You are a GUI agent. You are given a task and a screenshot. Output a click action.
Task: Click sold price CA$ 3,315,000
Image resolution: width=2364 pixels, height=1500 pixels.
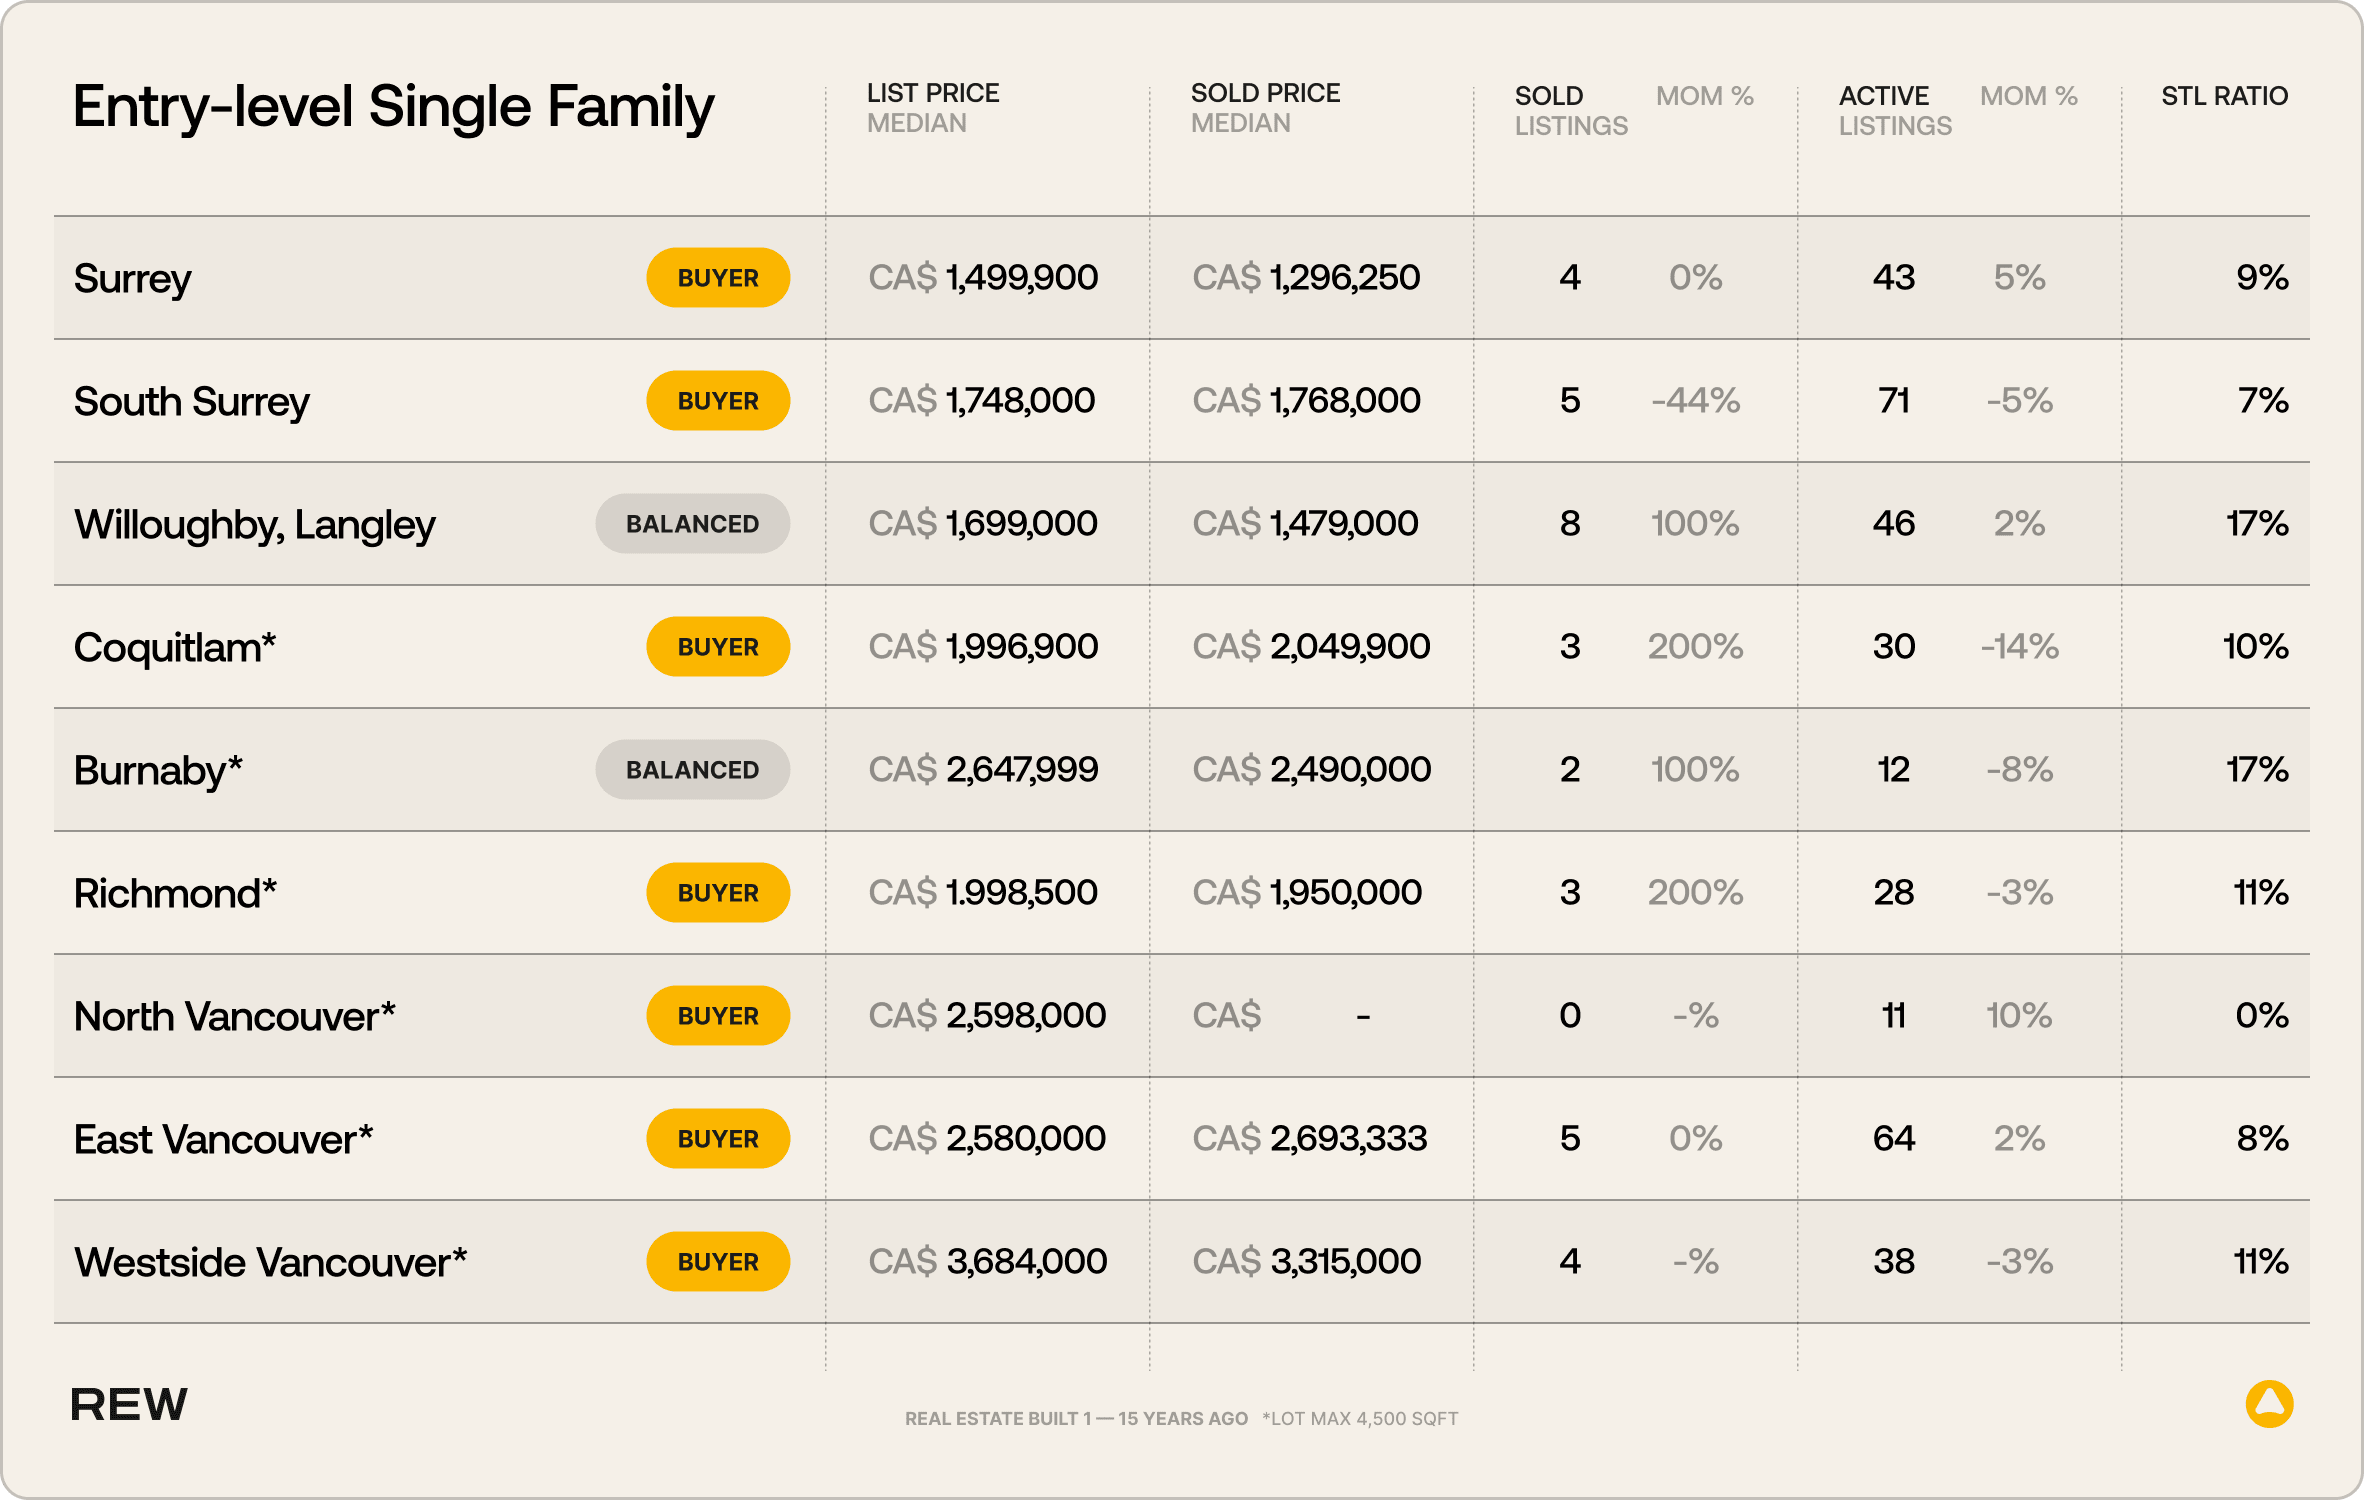pyautogui.click(x=1306, y=1261)
